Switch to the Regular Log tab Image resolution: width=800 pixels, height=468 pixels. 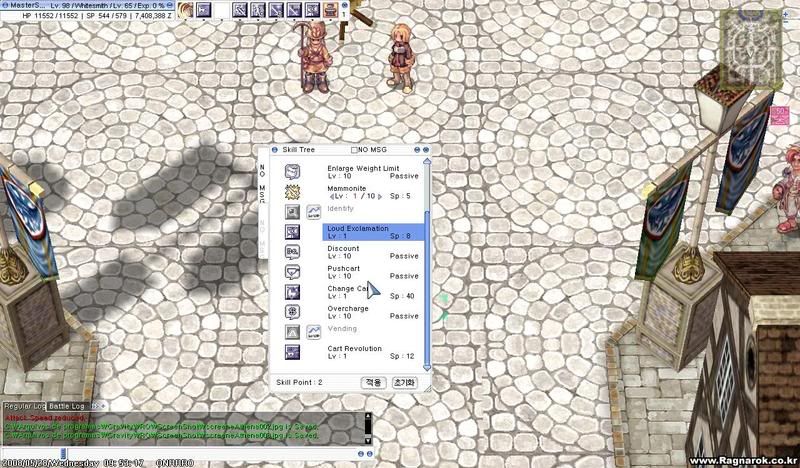point(24,406)
